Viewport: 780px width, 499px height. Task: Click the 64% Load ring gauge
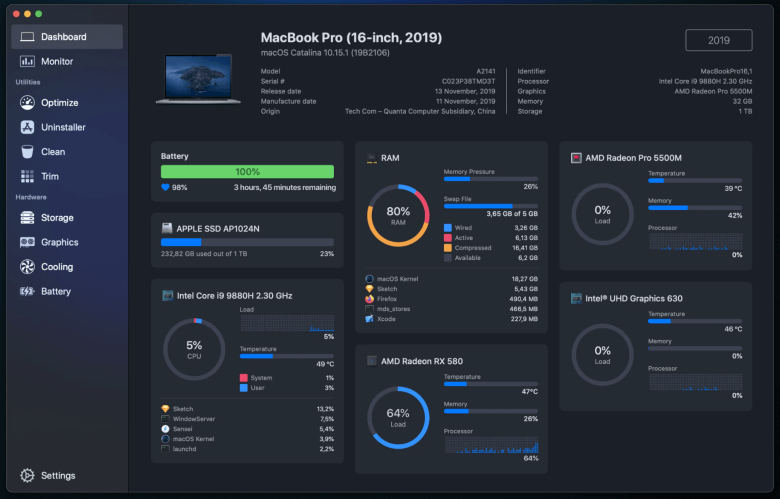(398, 418)
